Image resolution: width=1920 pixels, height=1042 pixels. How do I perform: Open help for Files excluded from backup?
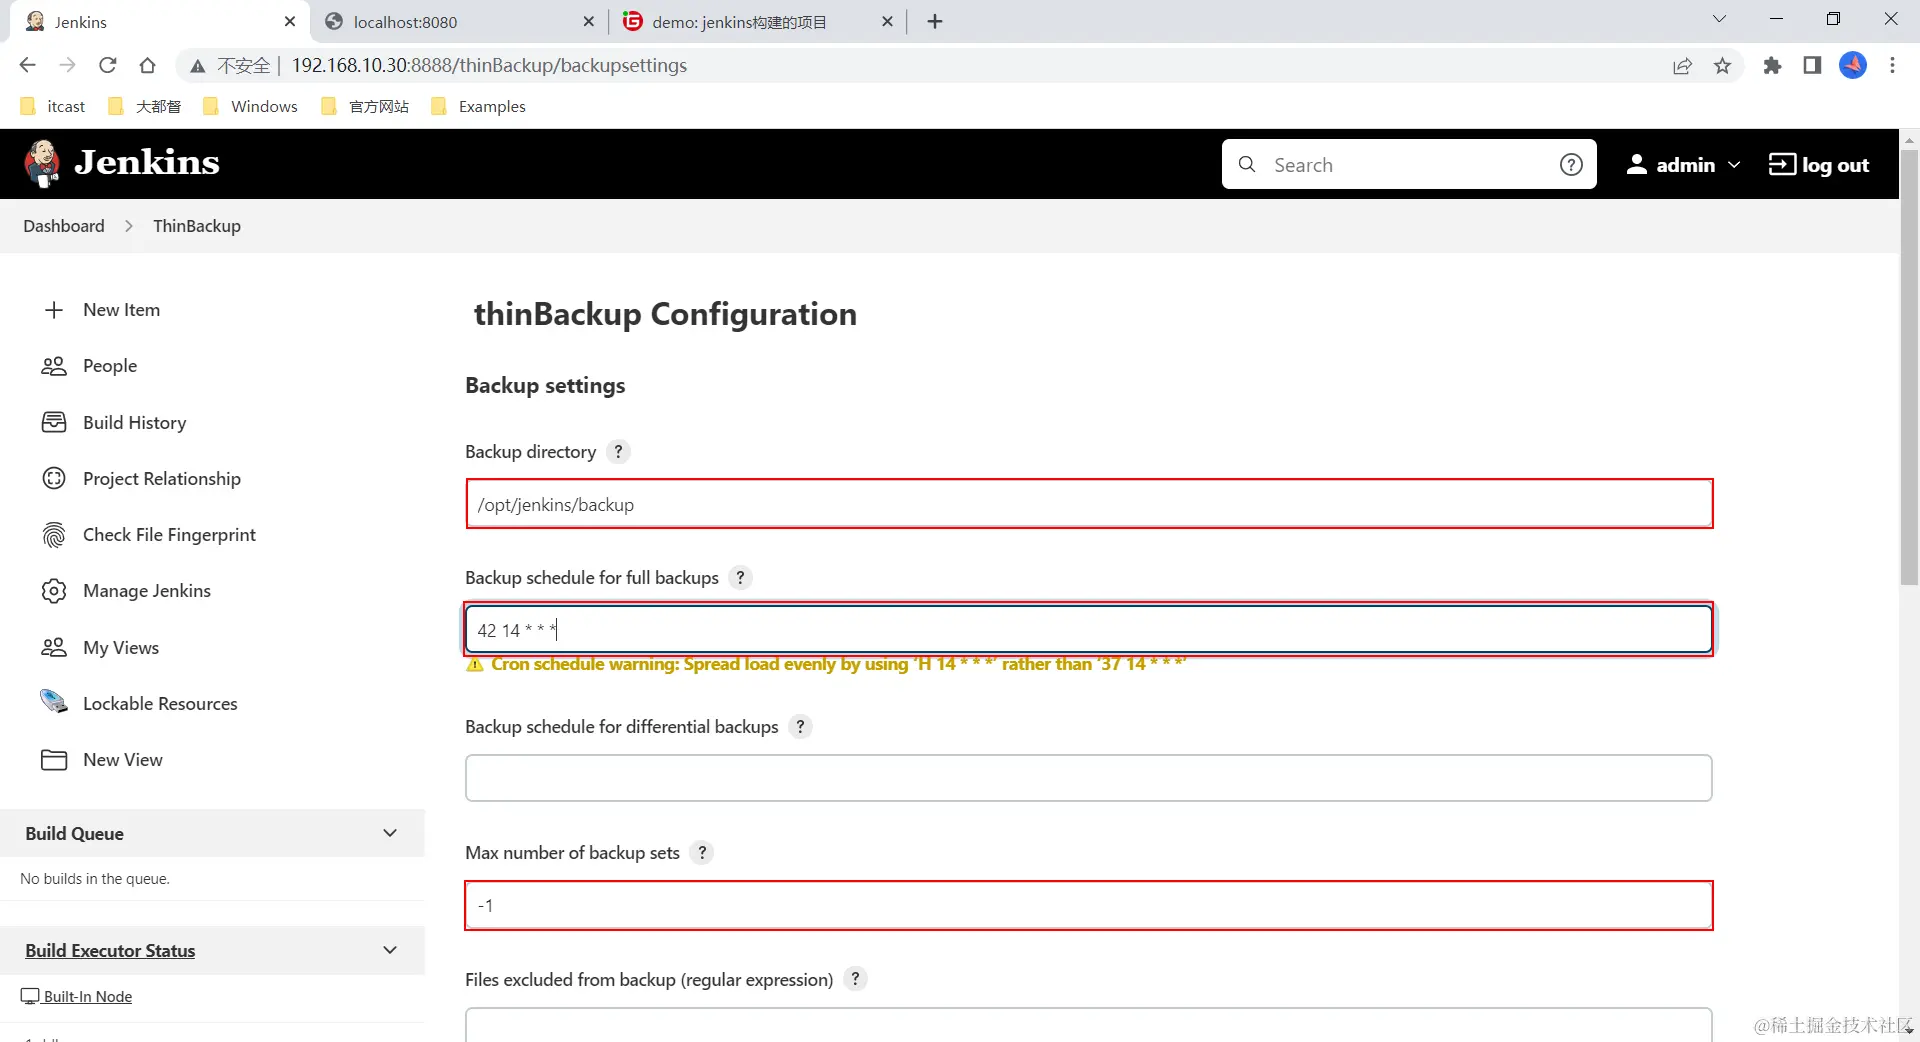coord(855,980)
